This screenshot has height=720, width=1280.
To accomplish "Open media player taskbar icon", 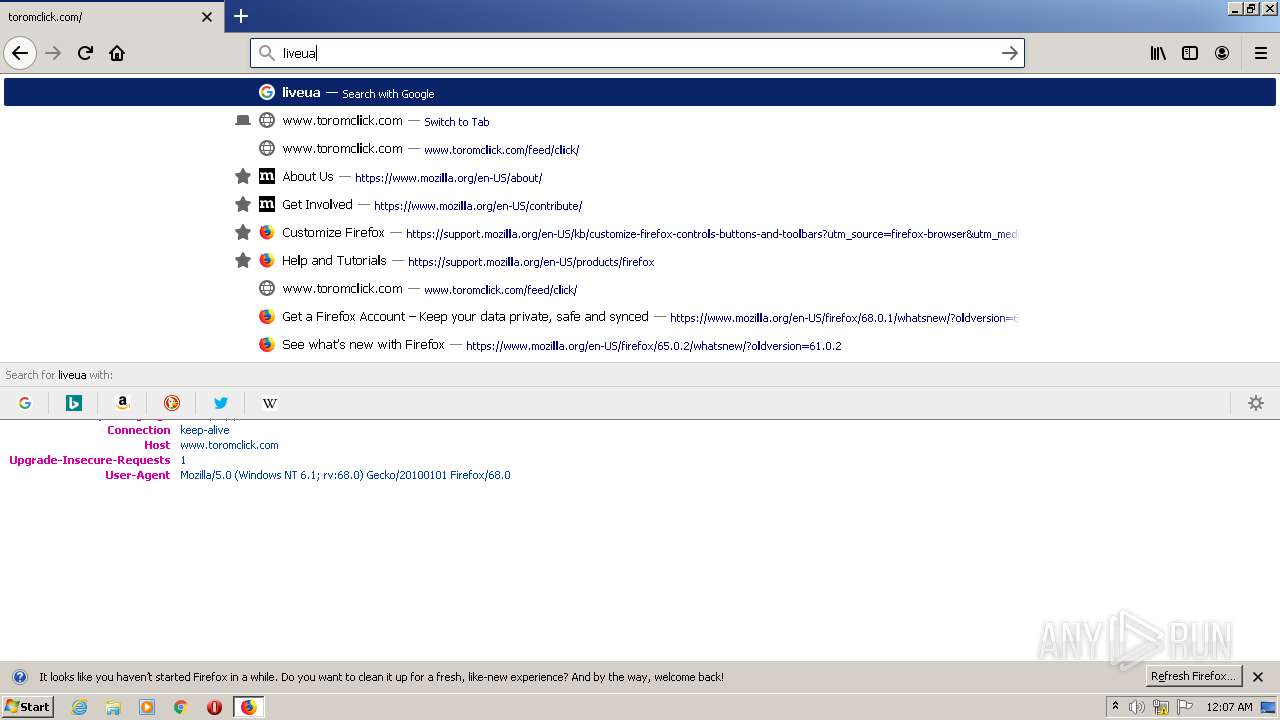I will pos(147,707).
